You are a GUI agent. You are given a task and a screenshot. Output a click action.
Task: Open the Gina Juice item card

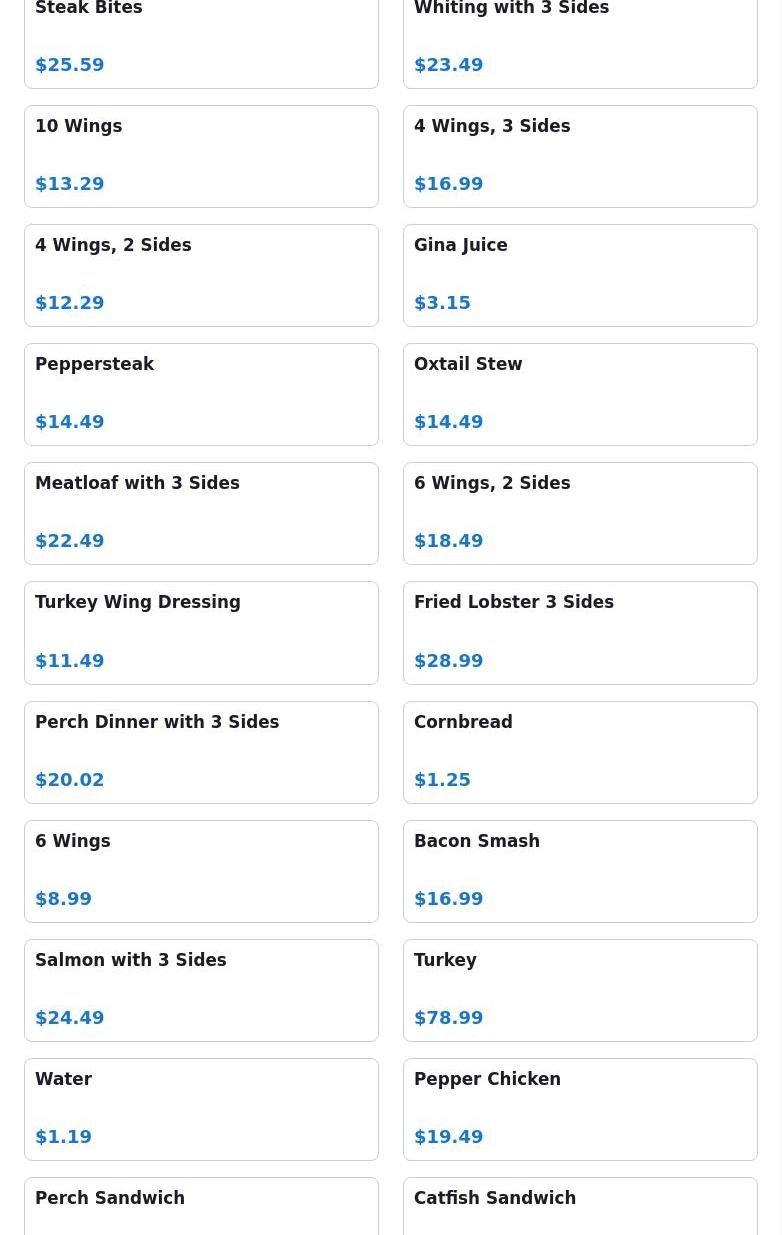point(580,275)
